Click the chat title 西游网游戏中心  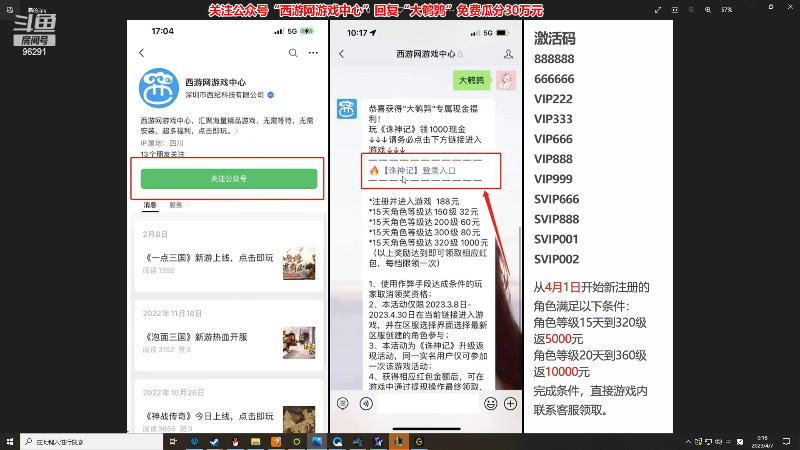tap(426, 54)
